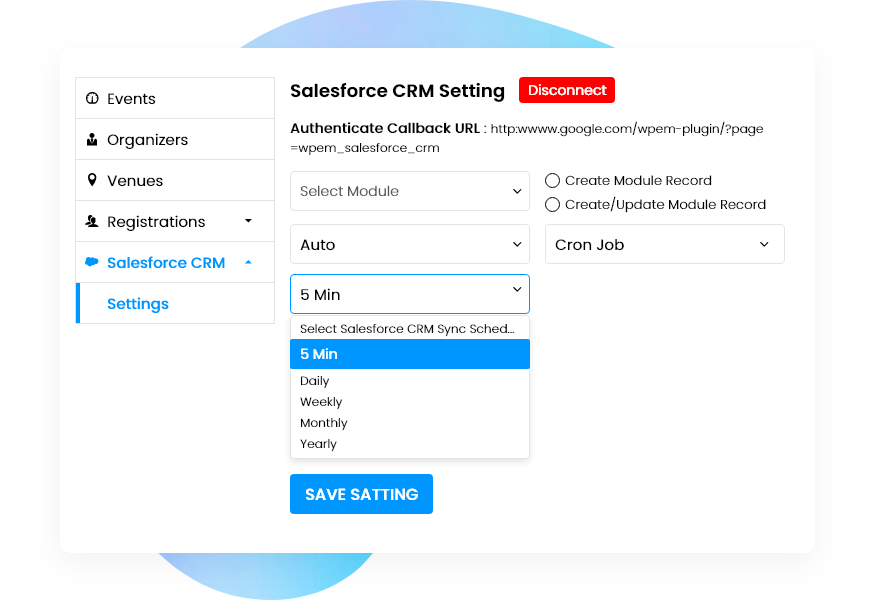
Task: Open the Select Module dropdown arrow
Action: coord(518,191)
